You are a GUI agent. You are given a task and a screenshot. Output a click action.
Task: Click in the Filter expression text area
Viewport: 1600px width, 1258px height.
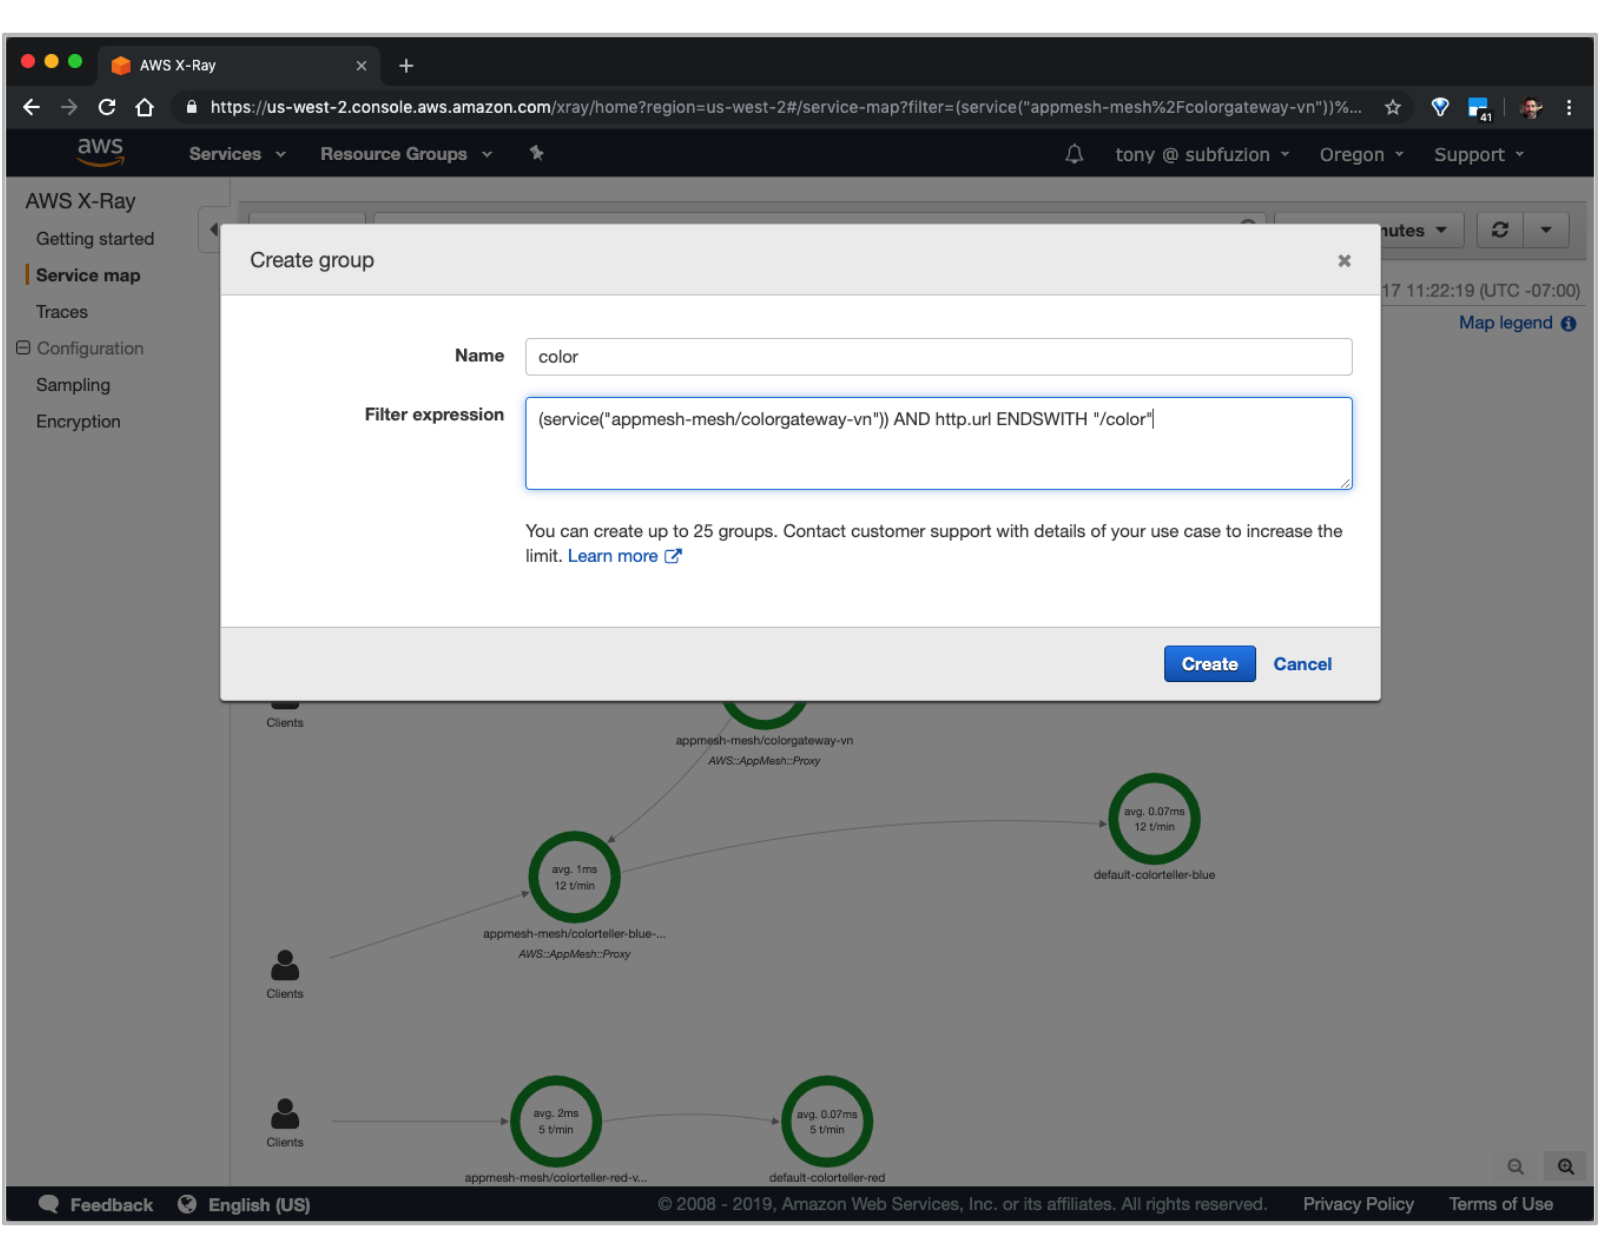(938, 444)
